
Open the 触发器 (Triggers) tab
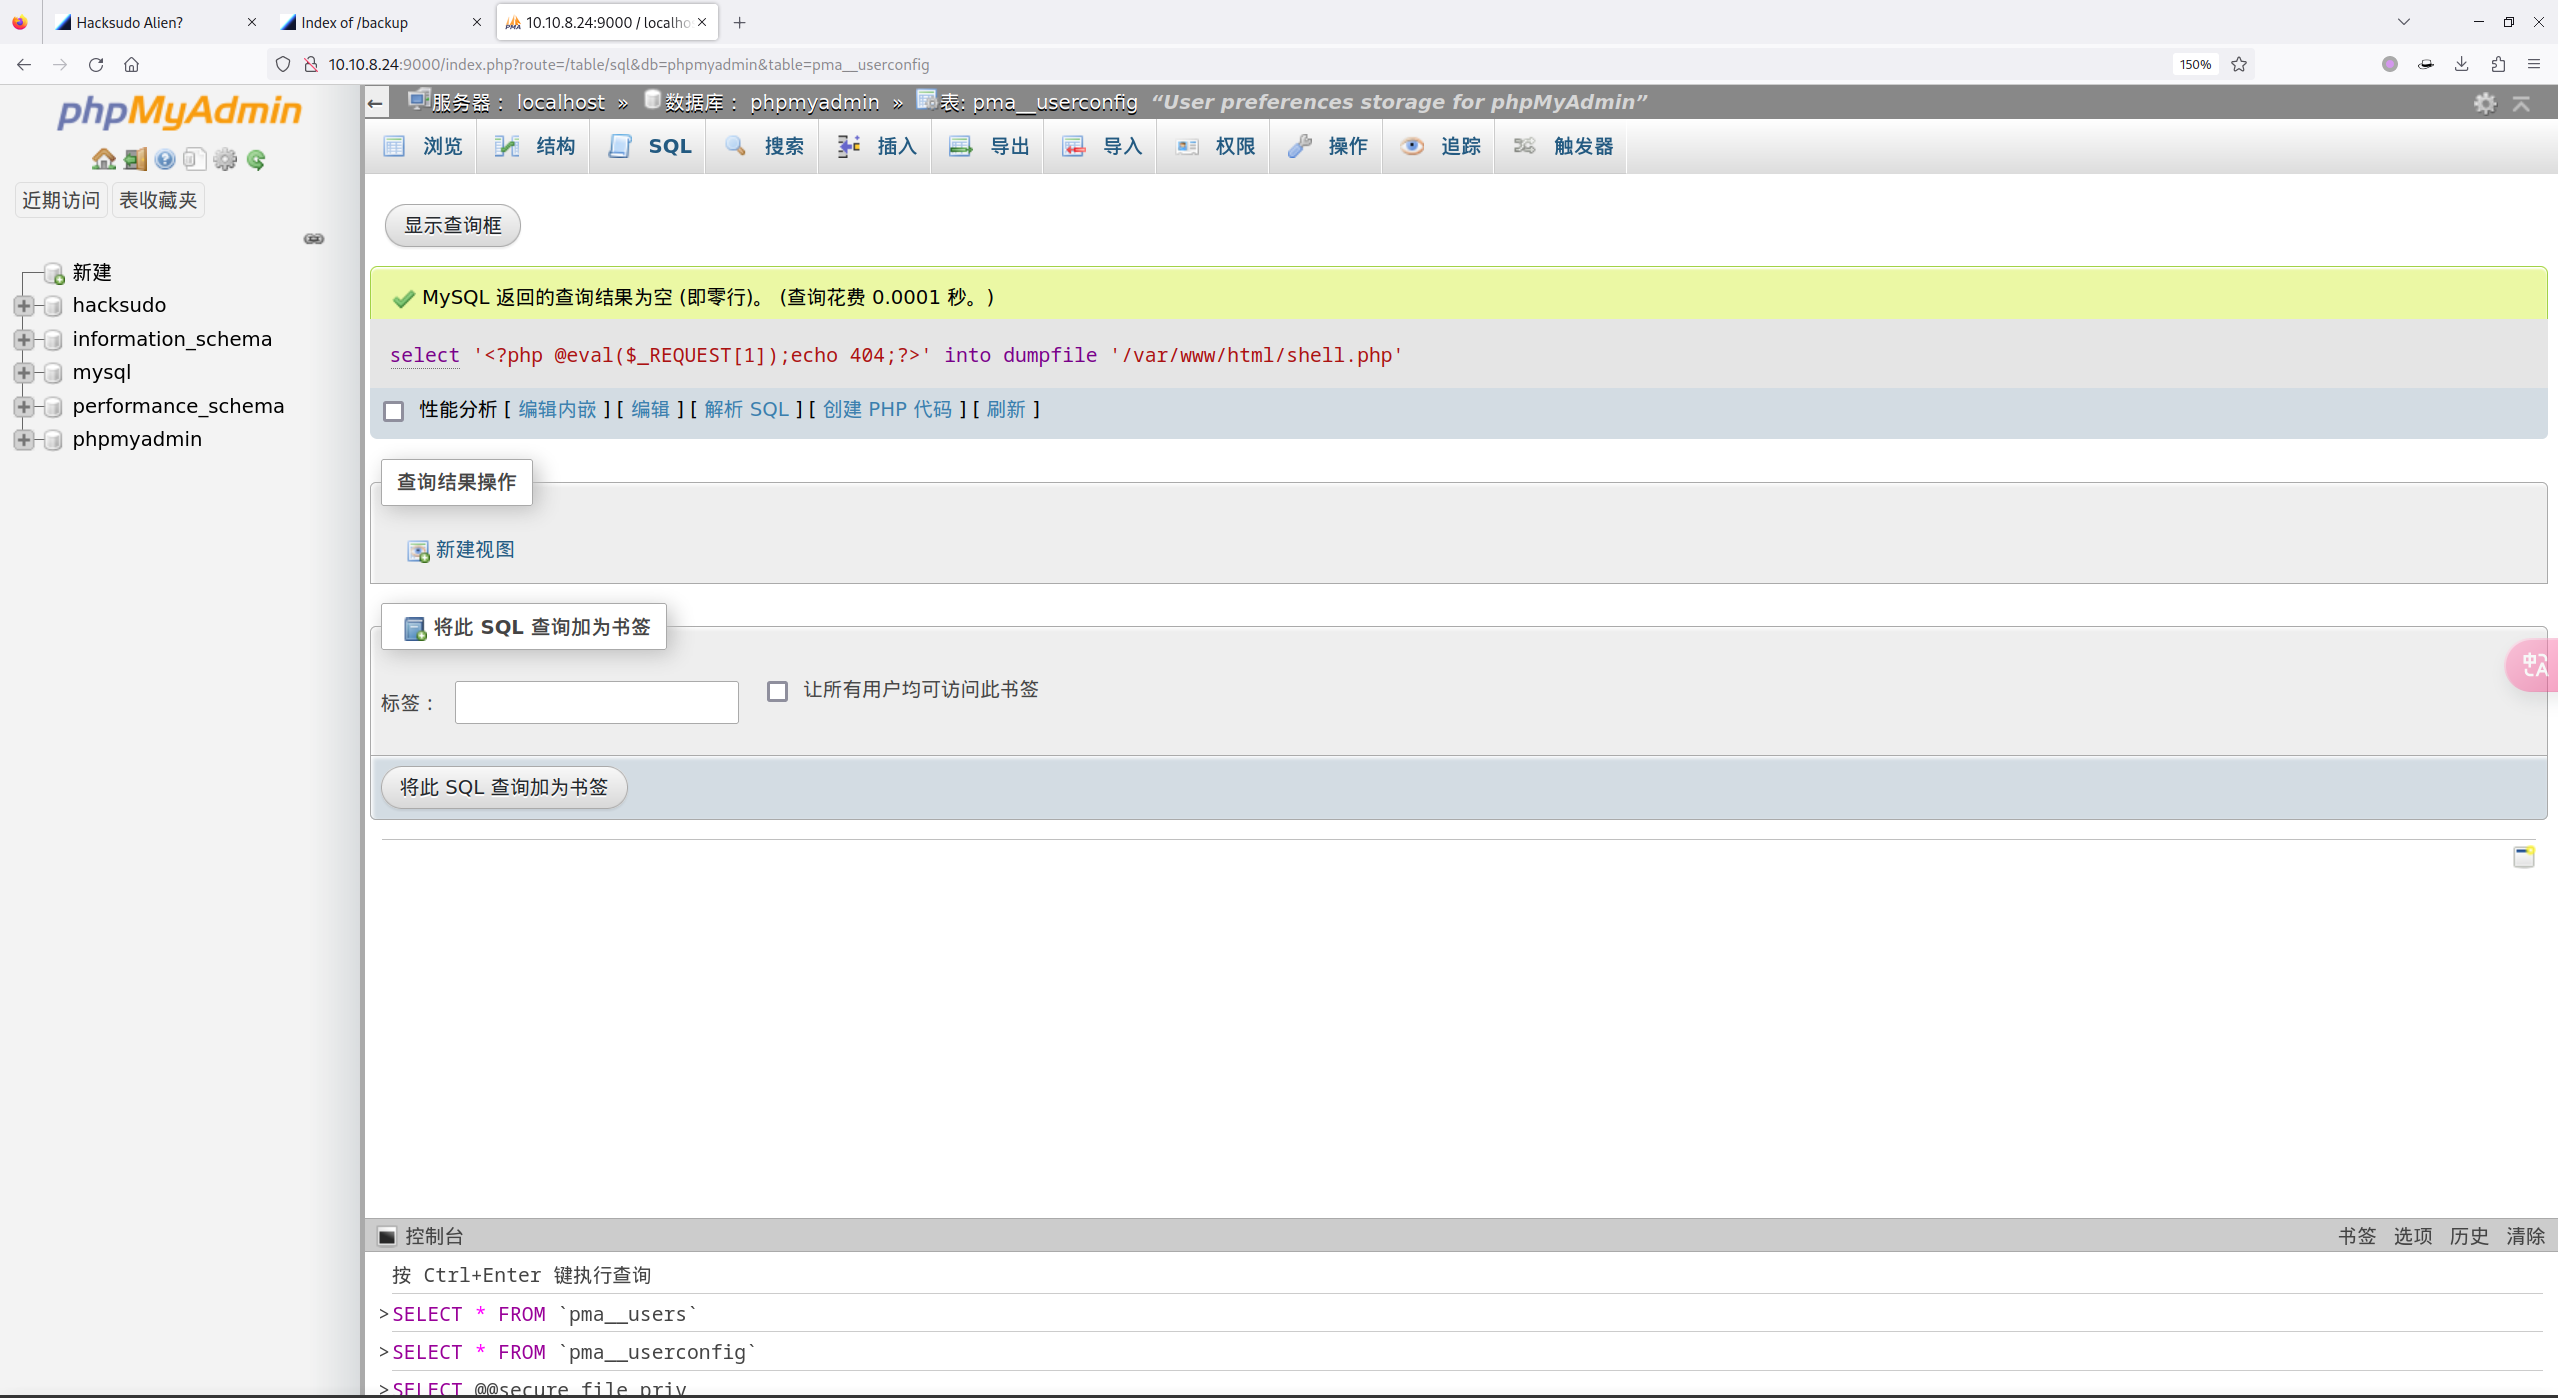coord(1562,146)
